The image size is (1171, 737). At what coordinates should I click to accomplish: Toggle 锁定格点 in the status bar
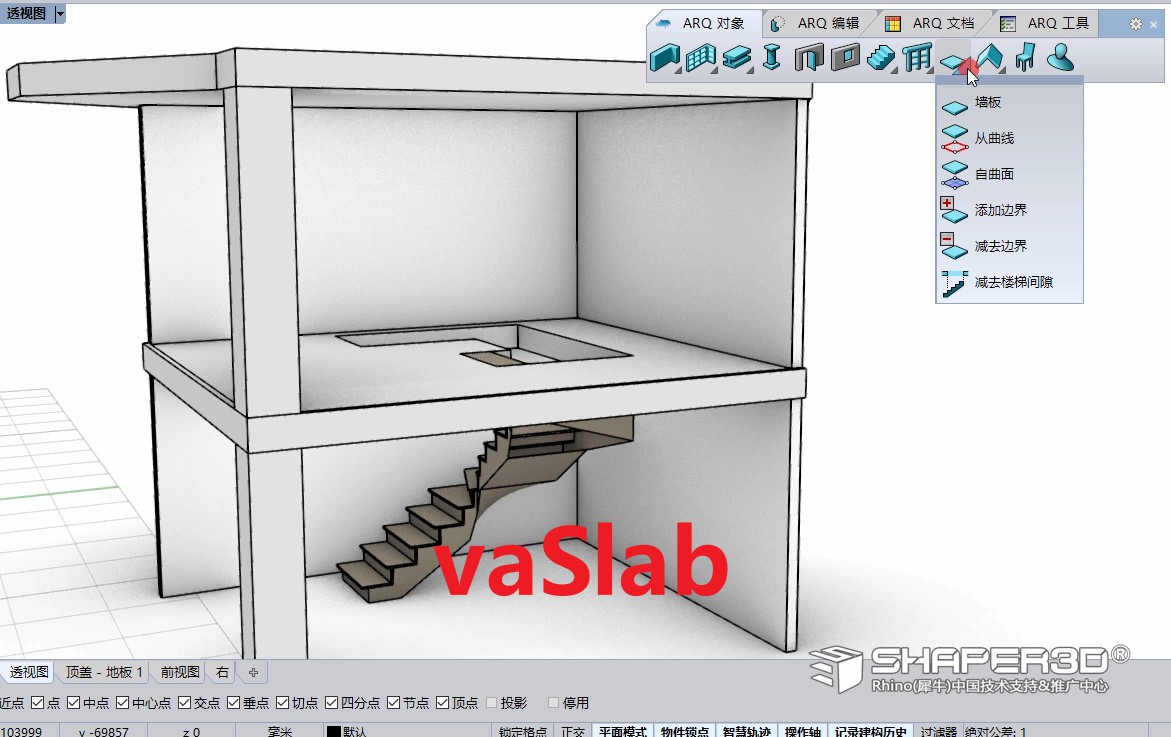click(523, 731)
